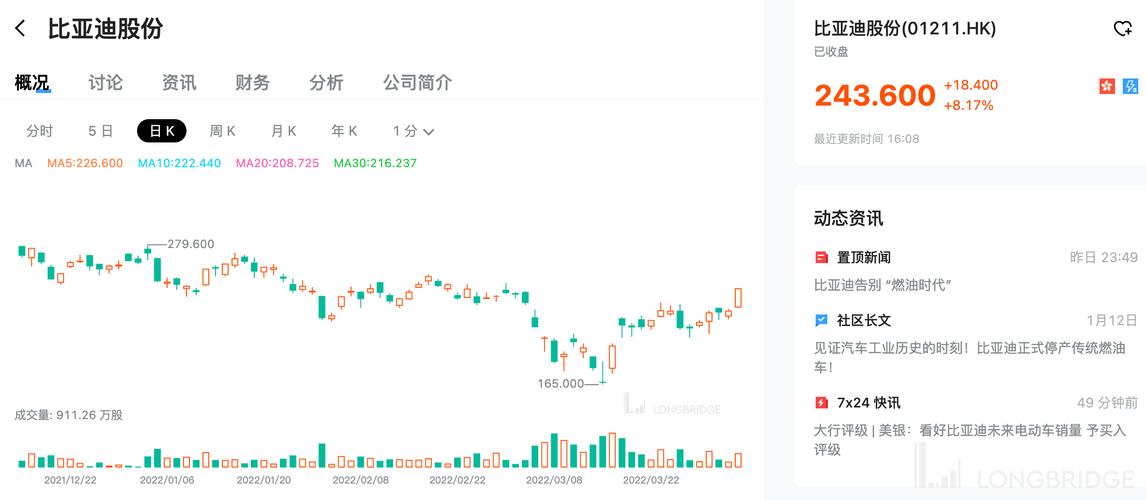This screenshot has height=500, width=1146.
Task: Open news 比亚迪告别 "燃油时代"
Action: point(883,285)
